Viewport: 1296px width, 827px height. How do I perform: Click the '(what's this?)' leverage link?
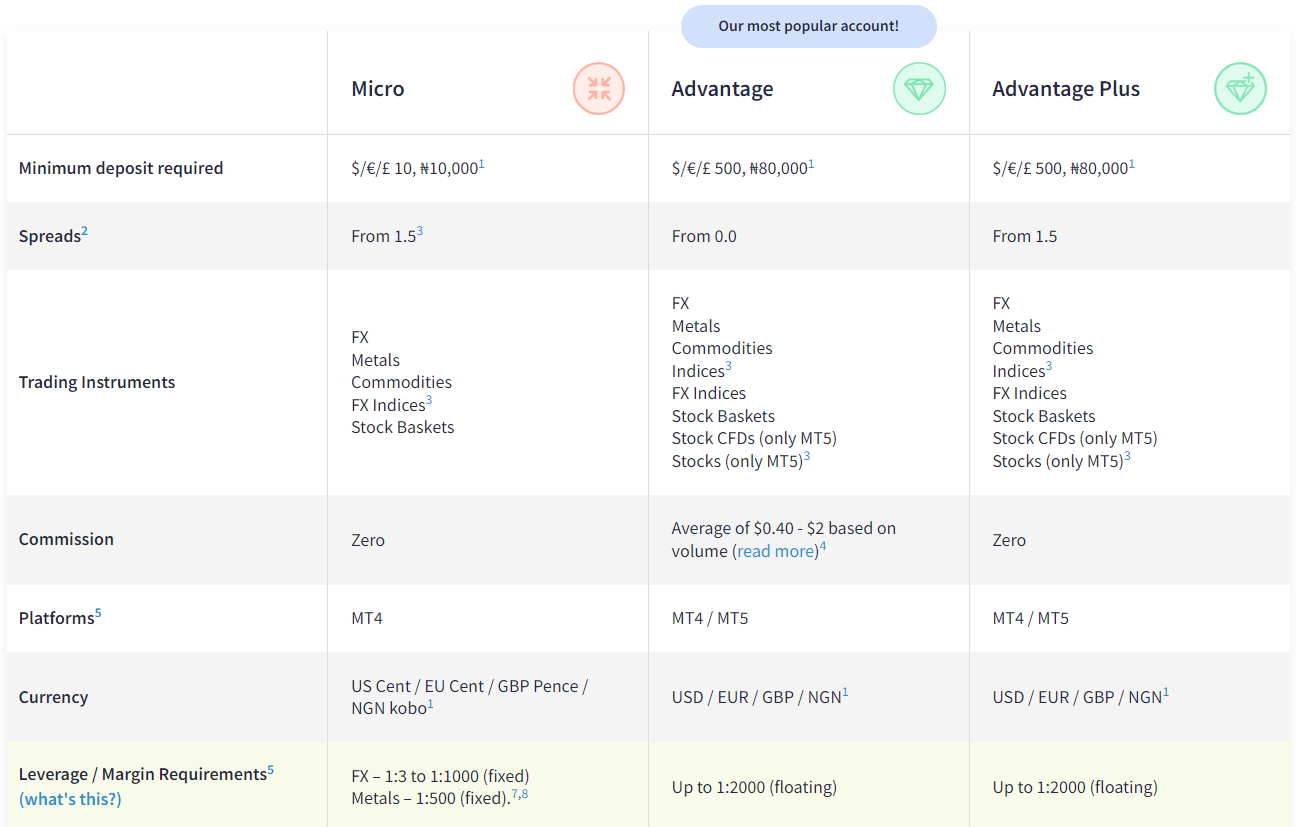pyautogui.click(x=70, y=799)
